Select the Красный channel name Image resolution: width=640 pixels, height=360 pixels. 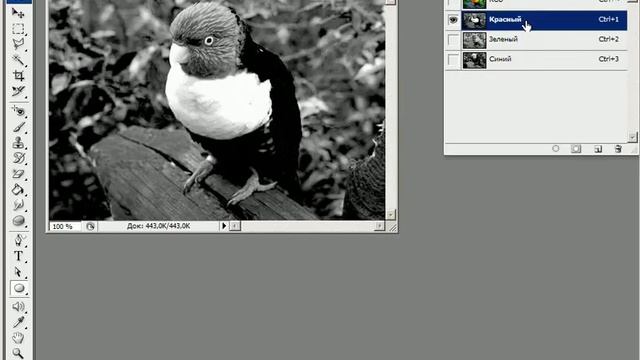(505, 20)
